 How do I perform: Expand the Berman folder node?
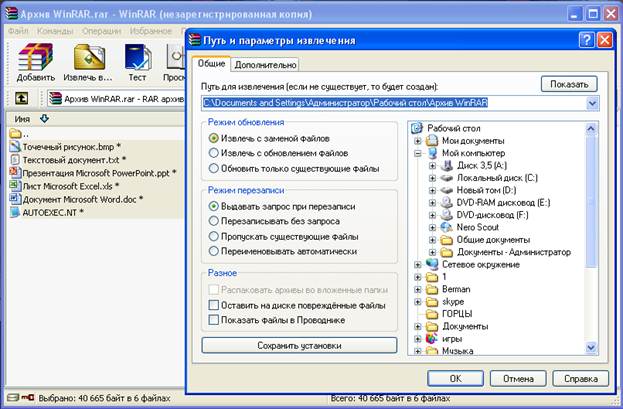point(418,289)
